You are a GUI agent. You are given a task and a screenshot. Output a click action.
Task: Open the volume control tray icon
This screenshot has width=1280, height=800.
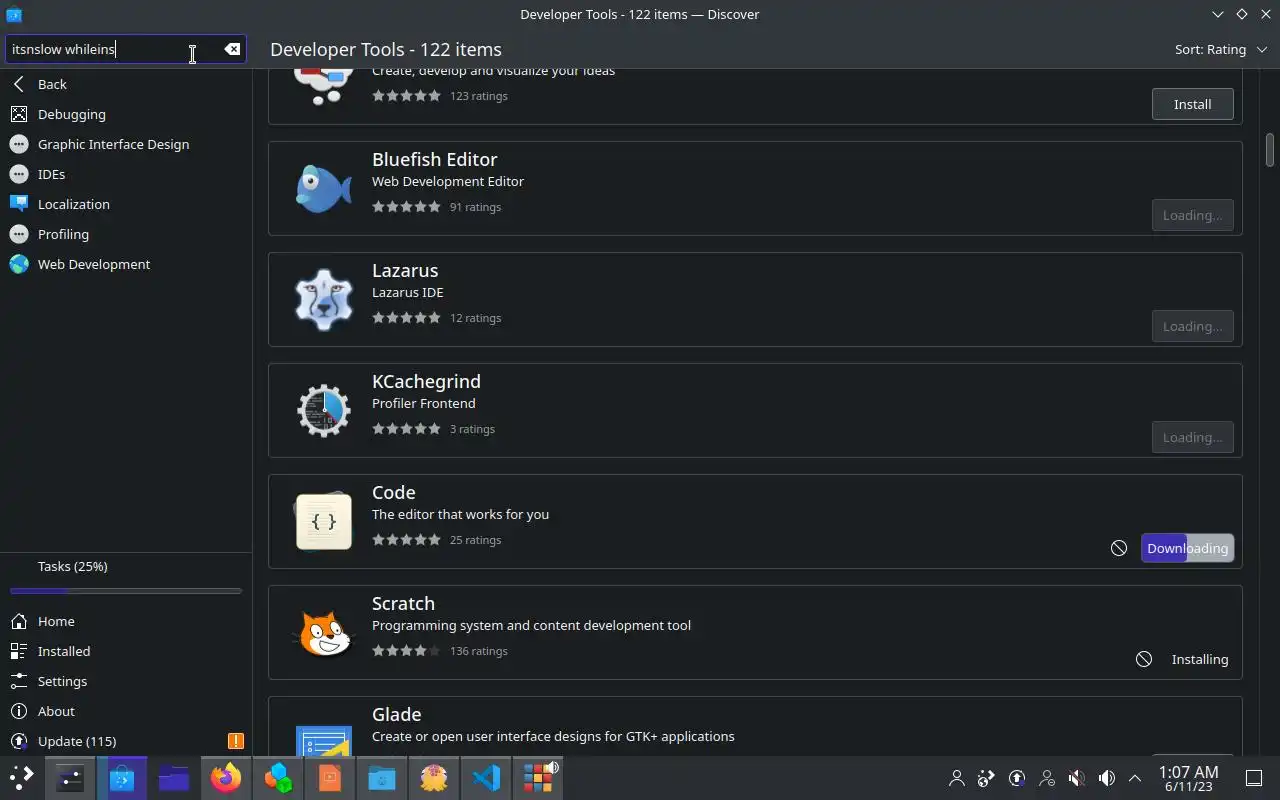tap(1107, 778)
